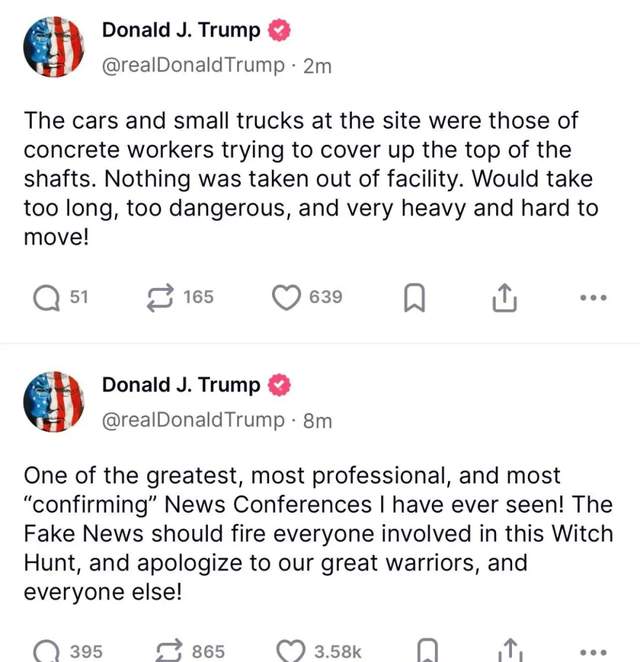
Task: Like the News Conferences post
Action: click(290, 651)
